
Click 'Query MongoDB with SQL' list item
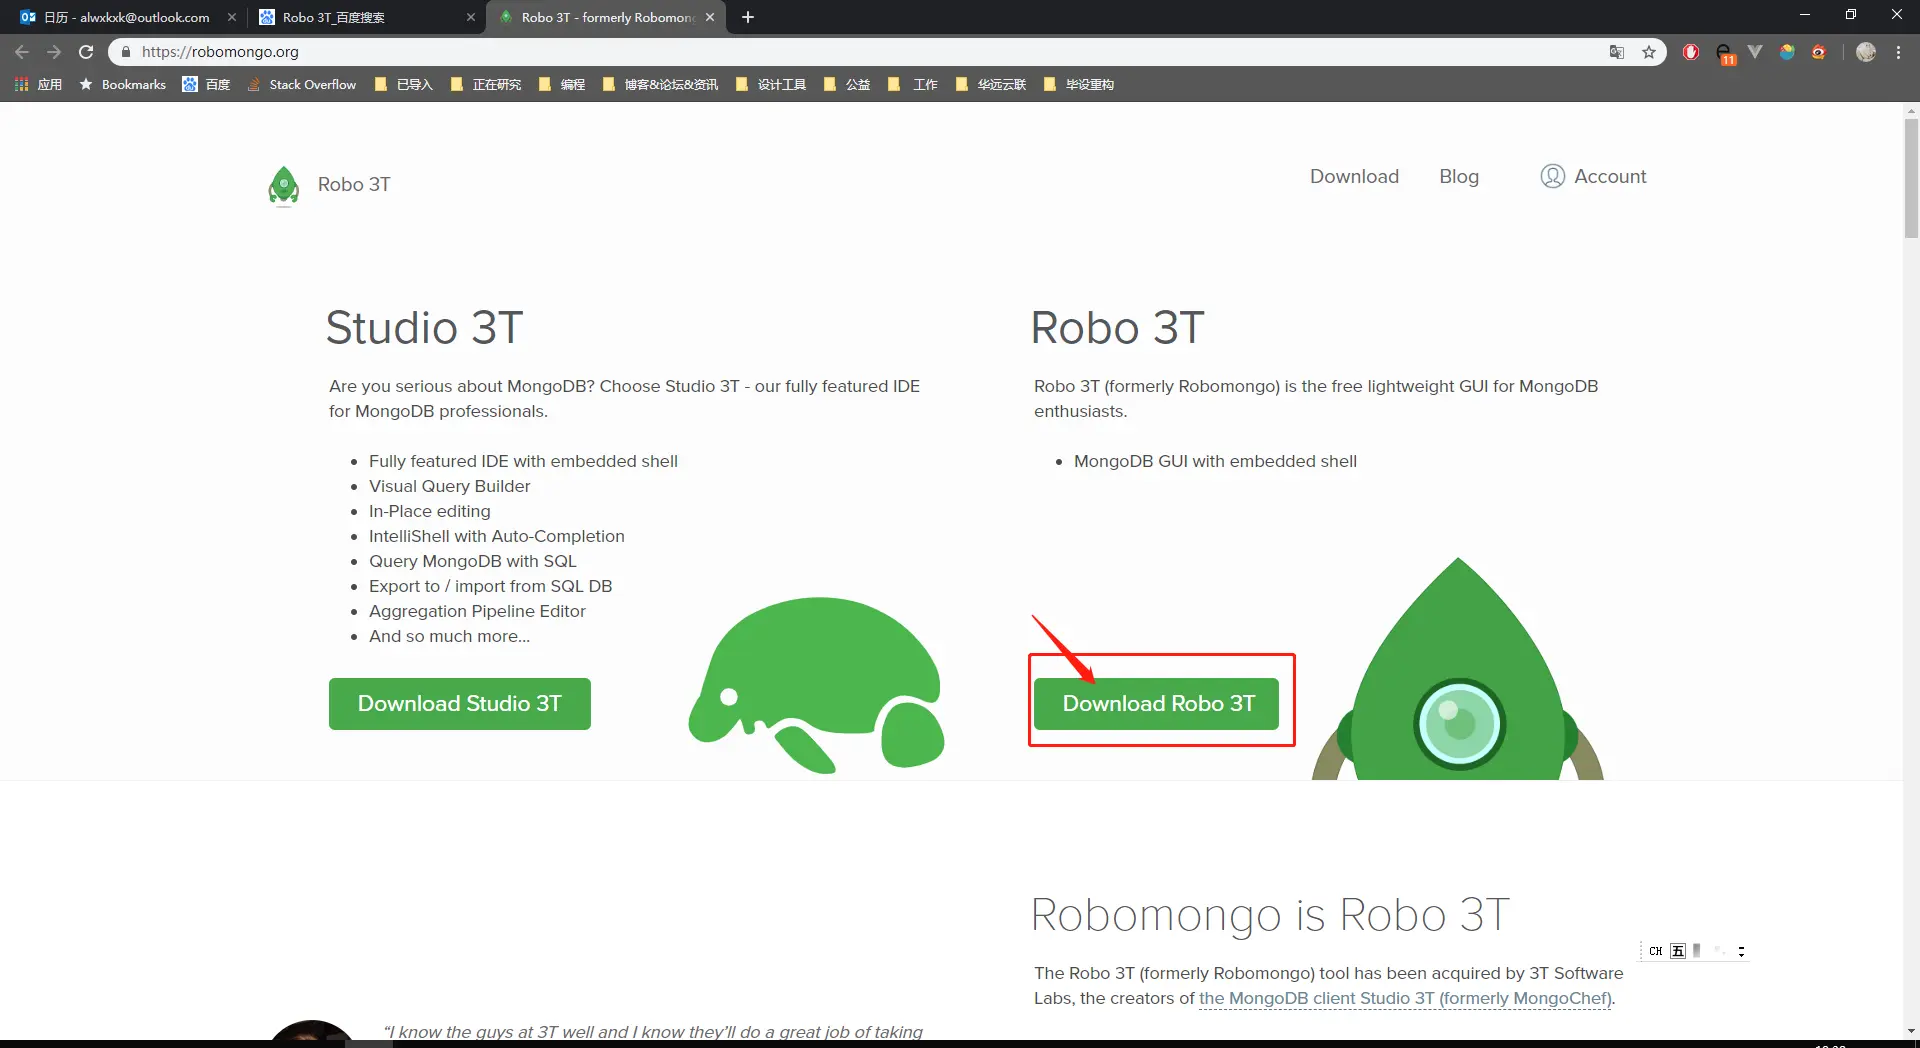[x=473, y=561]
